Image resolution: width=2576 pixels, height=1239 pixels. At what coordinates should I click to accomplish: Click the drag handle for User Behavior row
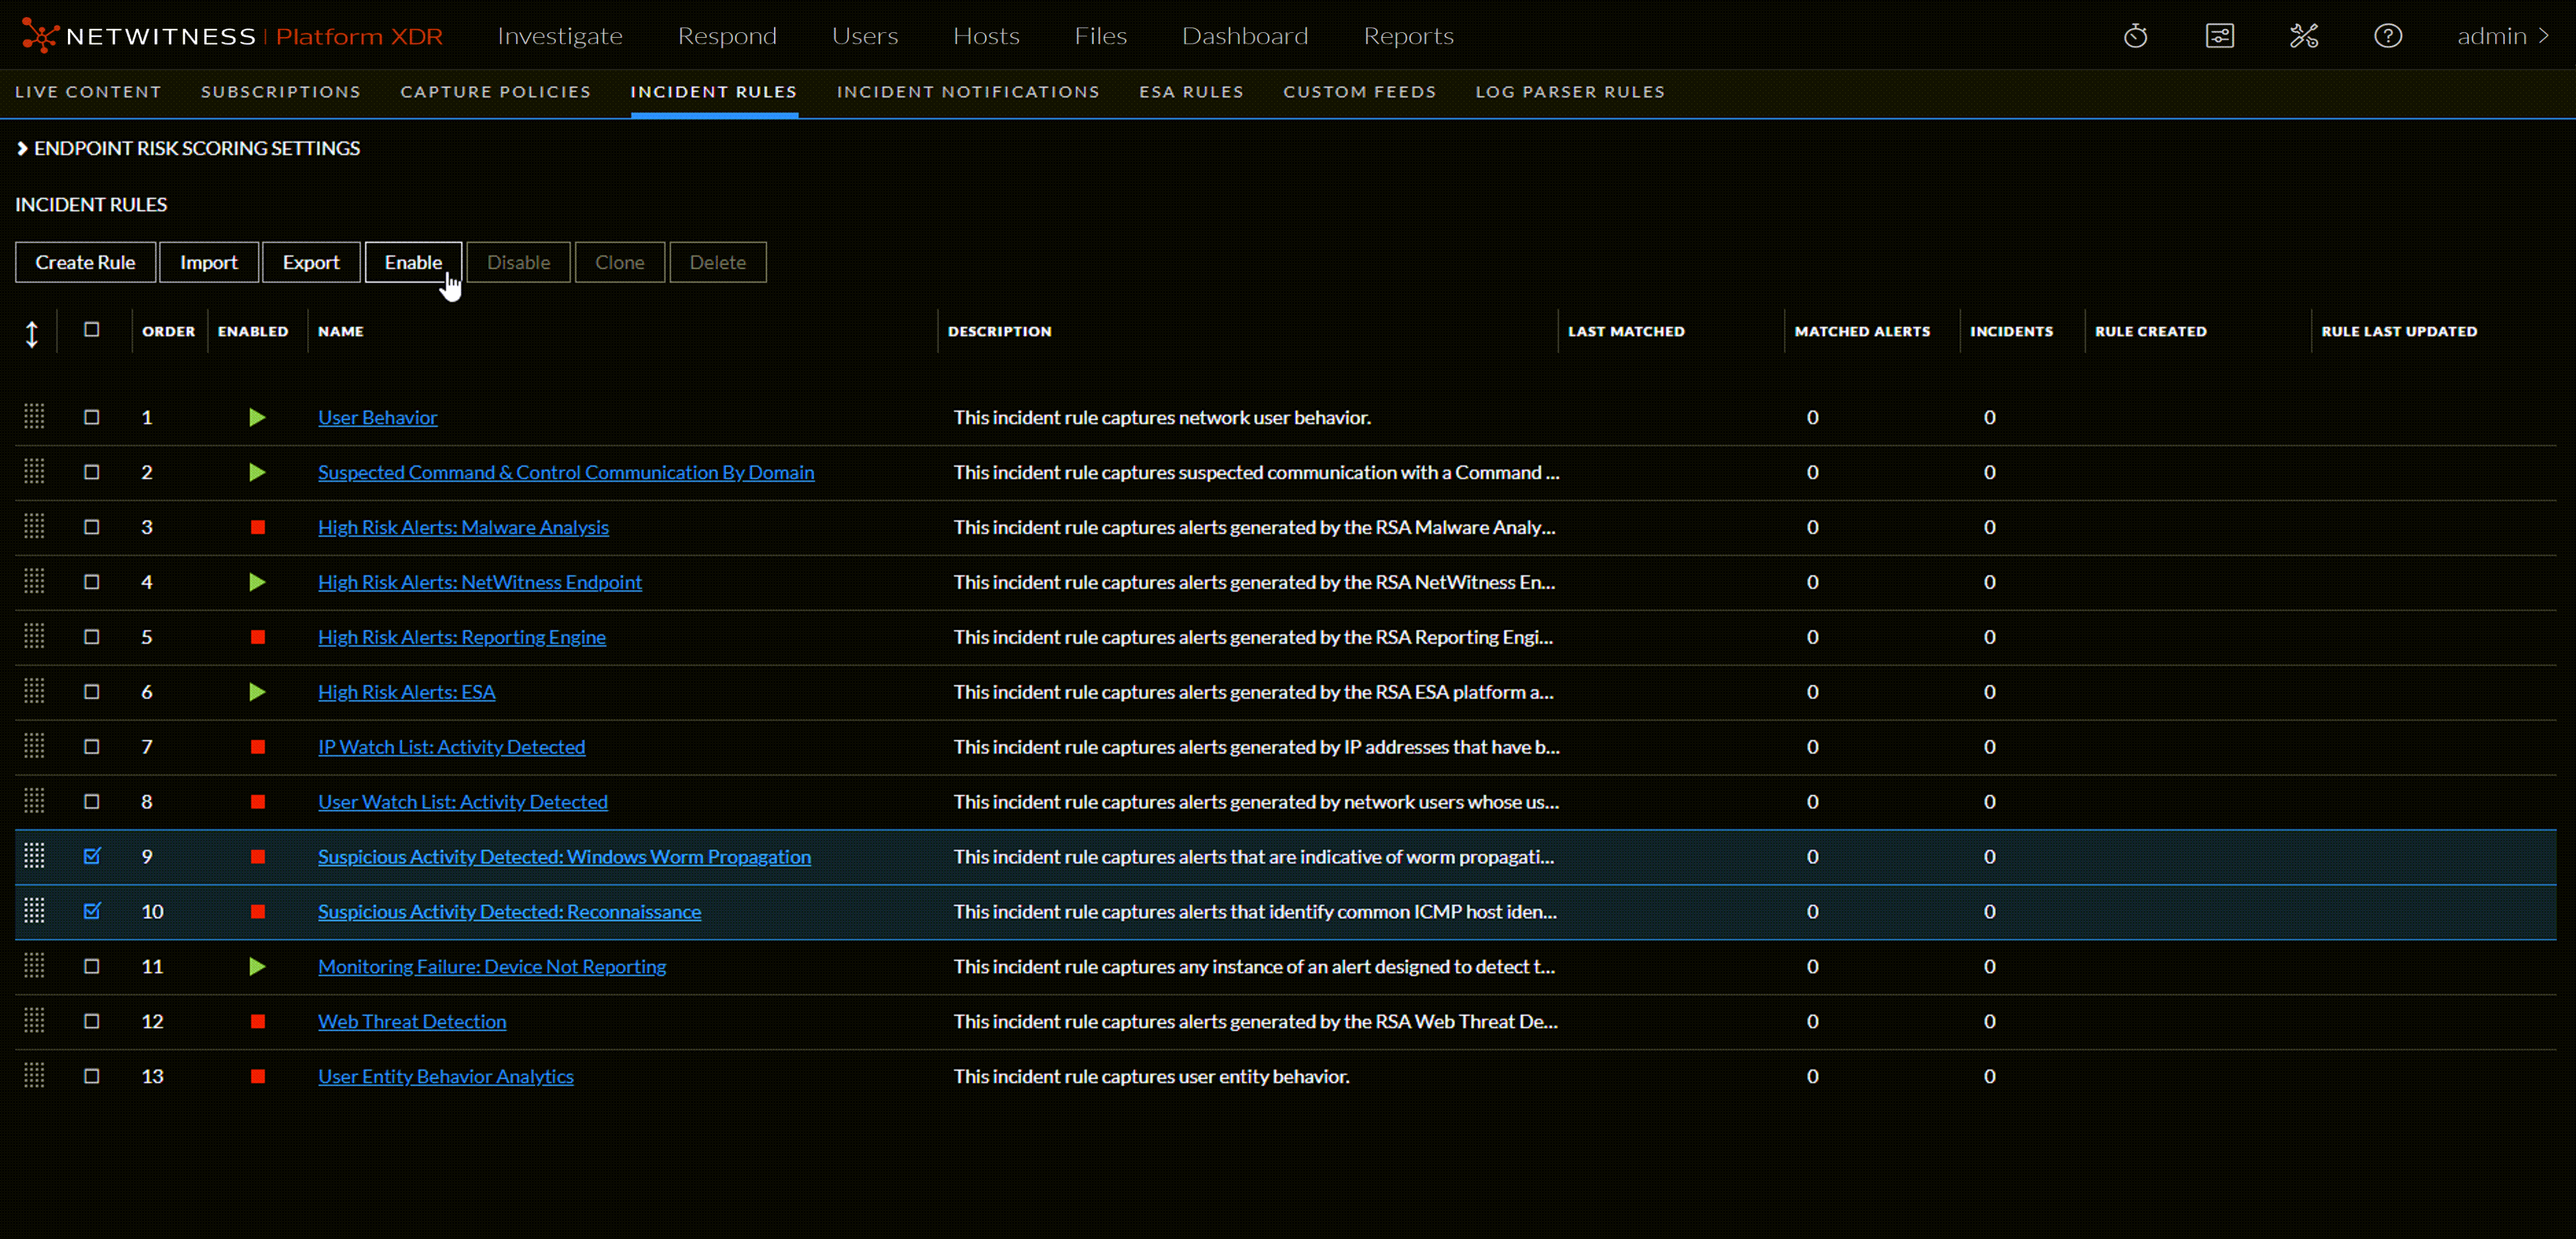[34, 417]
